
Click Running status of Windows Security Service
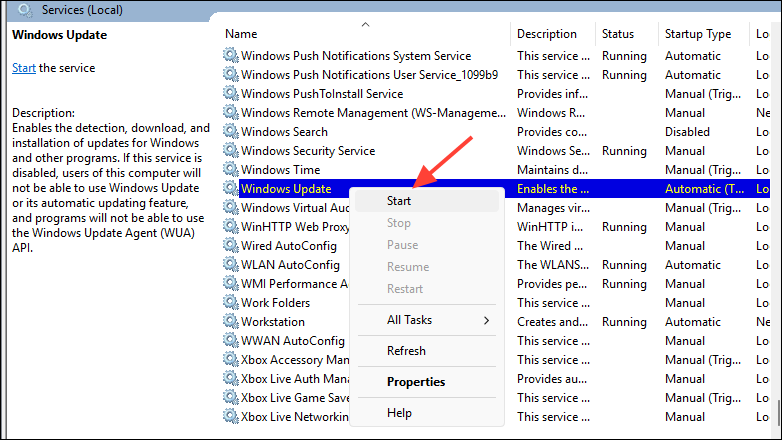(624, 151)
